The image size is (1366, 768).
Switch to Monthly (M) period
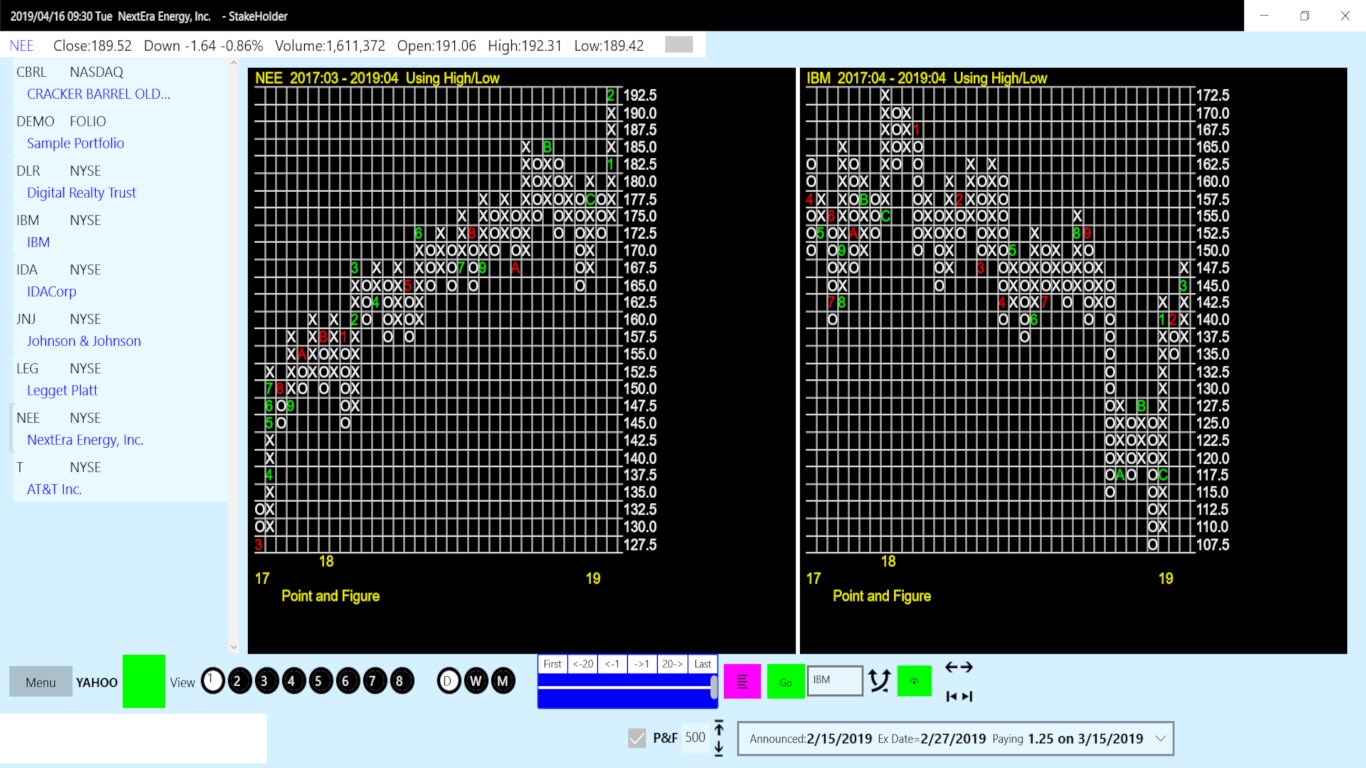503,681
